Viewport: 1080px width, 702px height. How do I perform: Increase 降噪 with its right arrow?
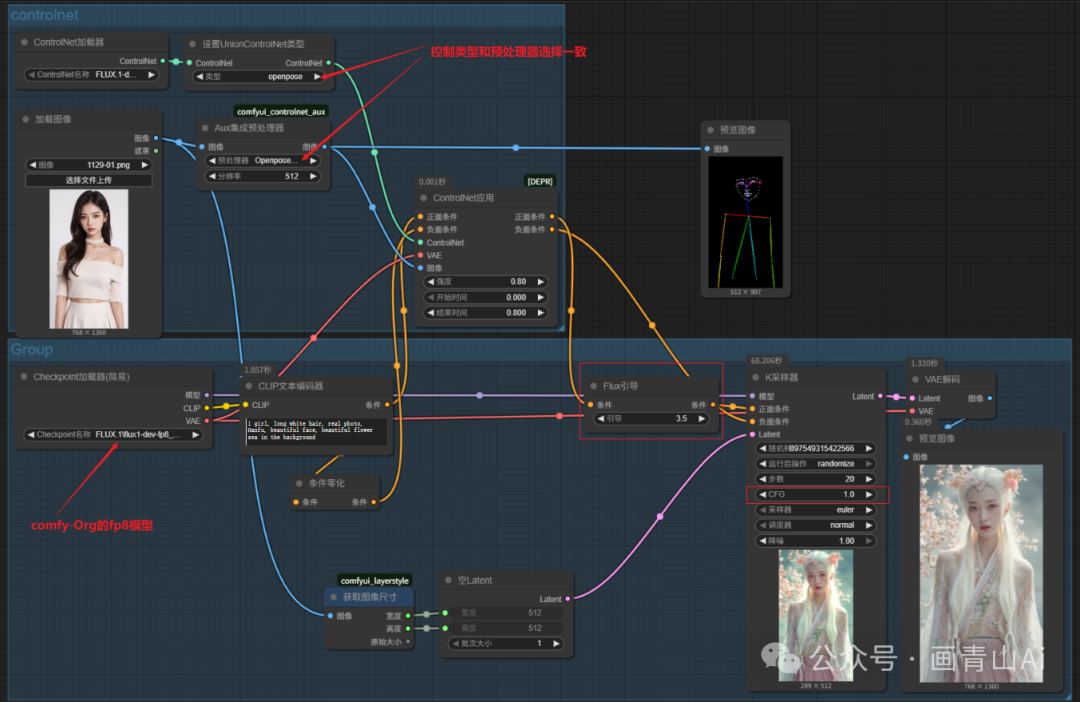869,541
